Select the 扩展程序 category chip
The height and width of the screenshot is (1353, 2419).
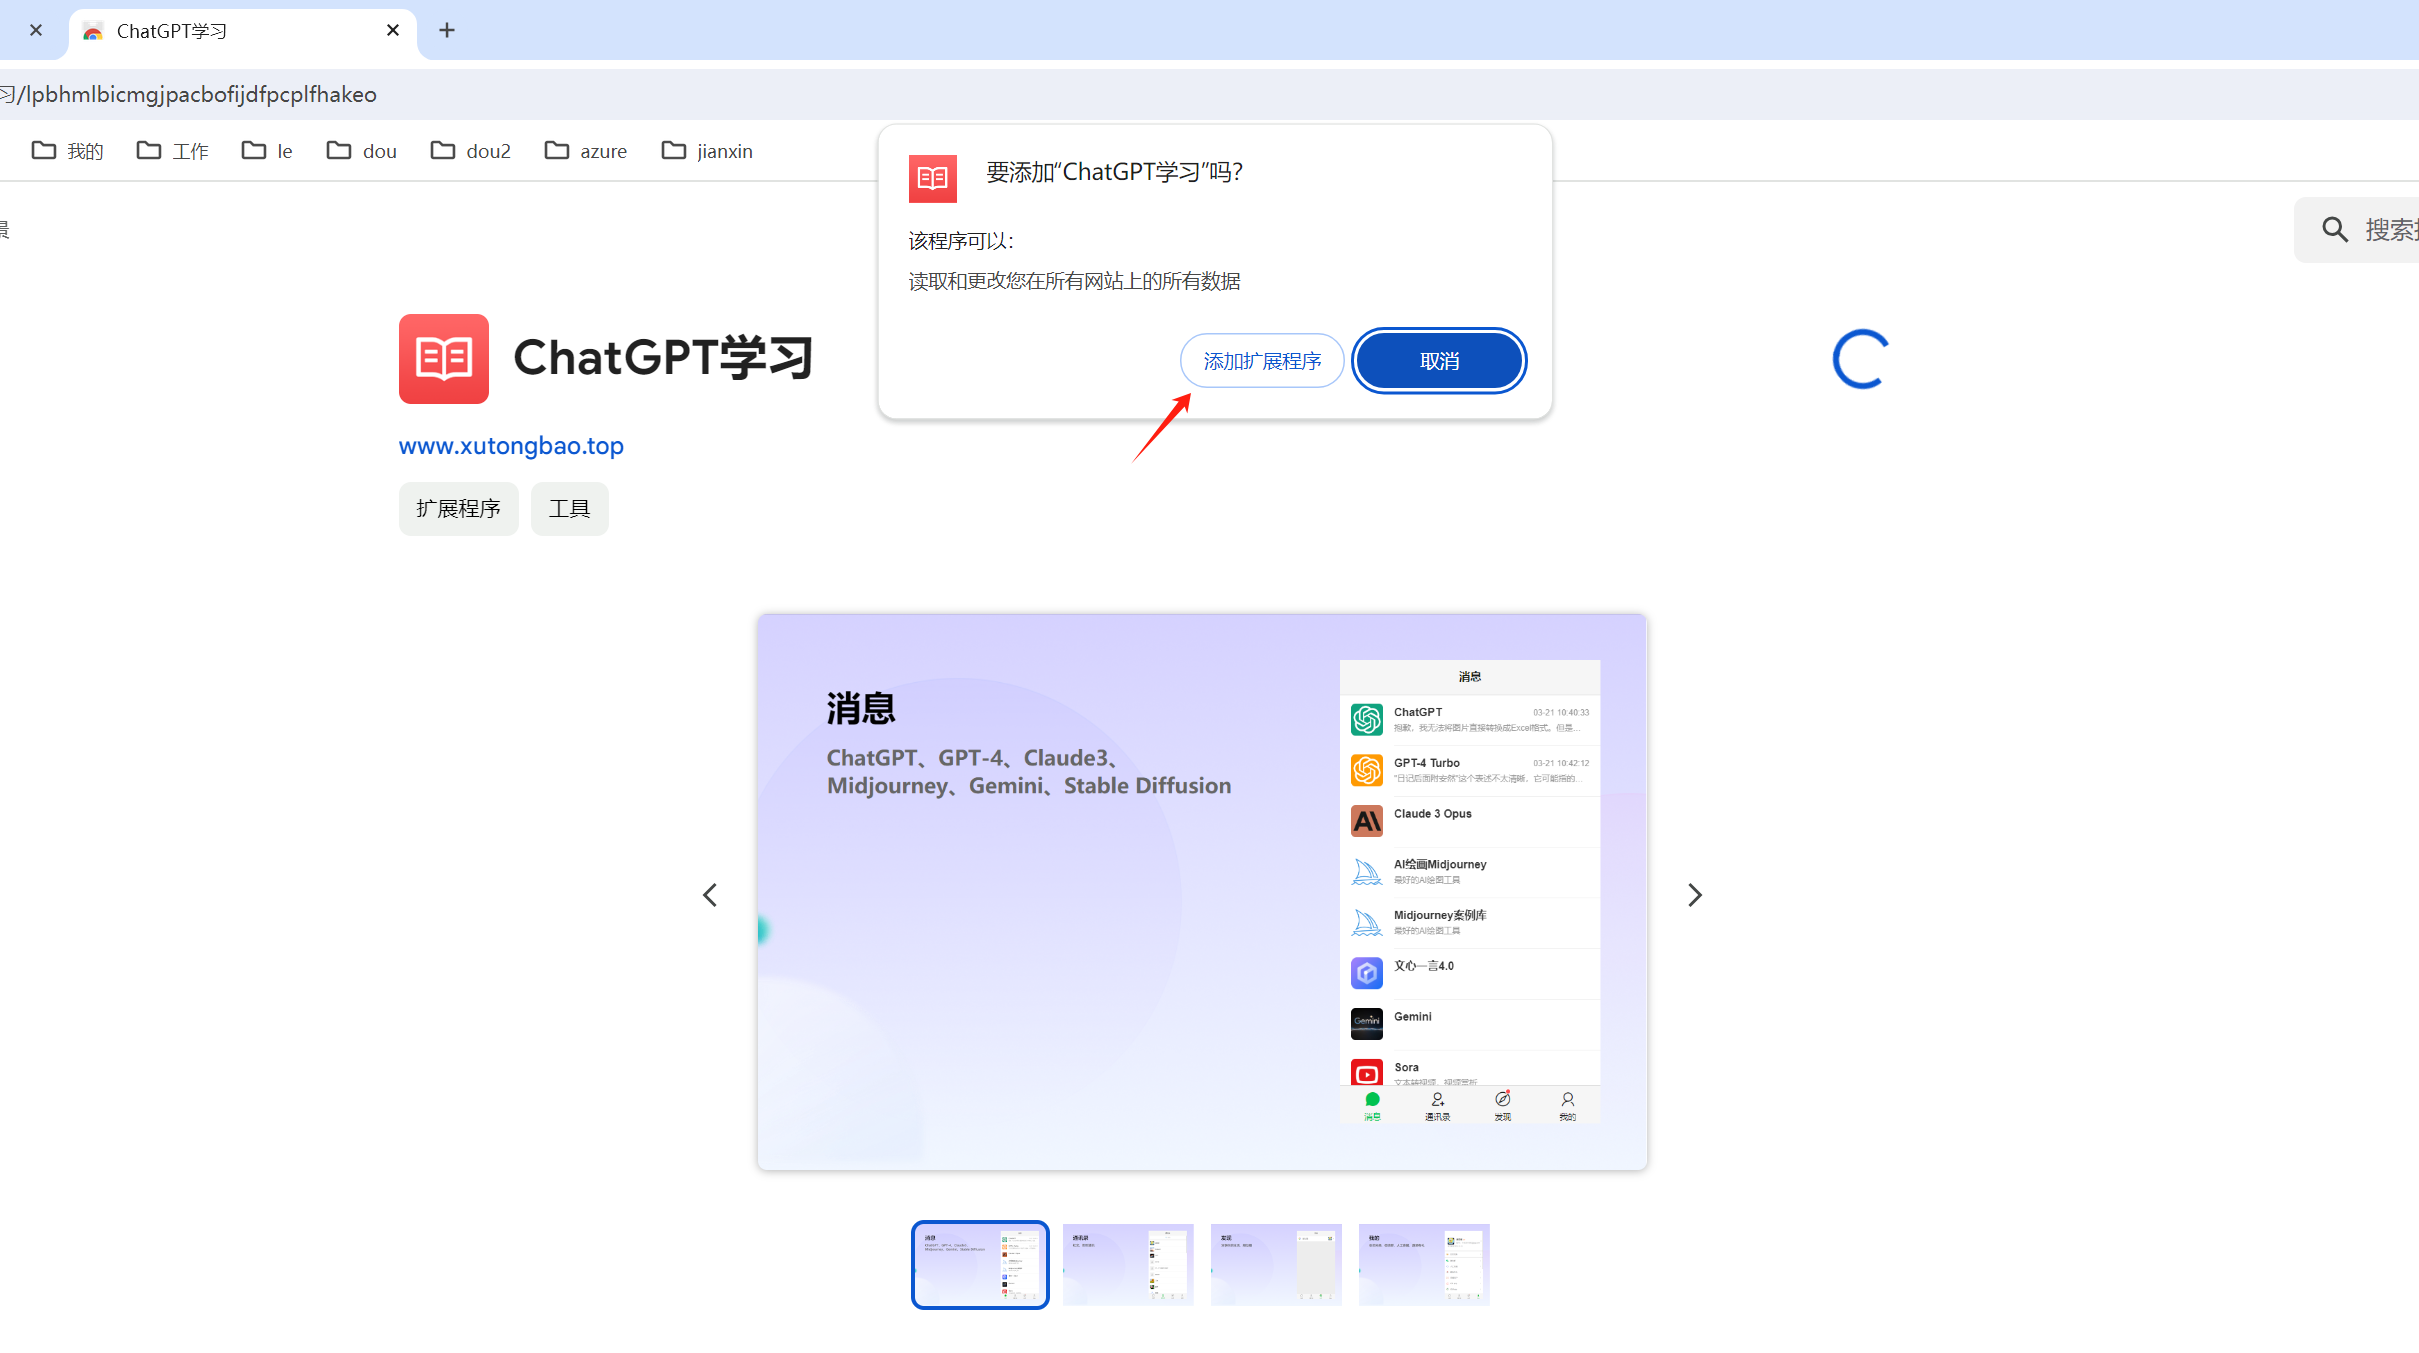point(458,509)
